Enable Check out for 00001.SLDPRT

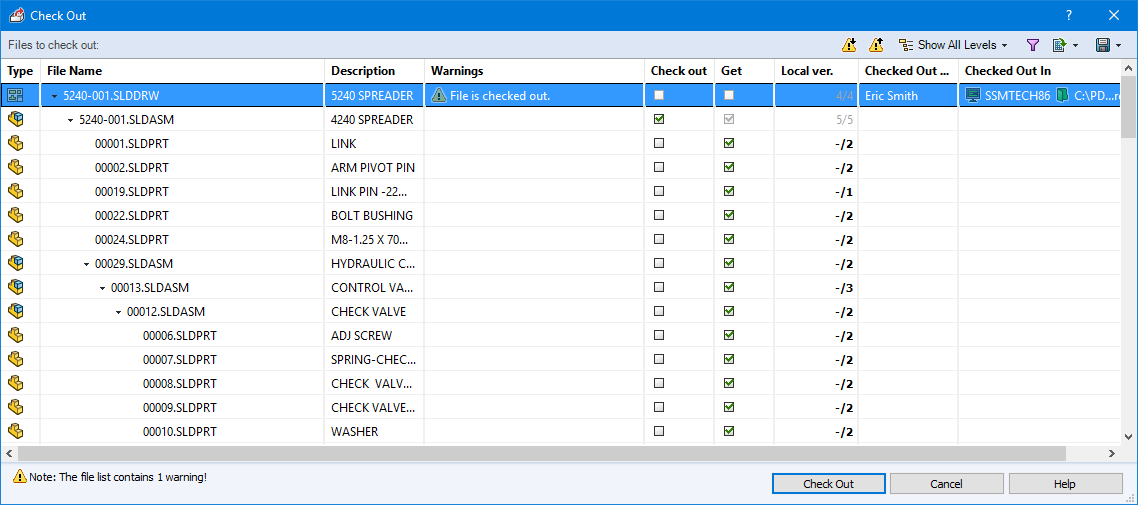[x=658, y=143]
